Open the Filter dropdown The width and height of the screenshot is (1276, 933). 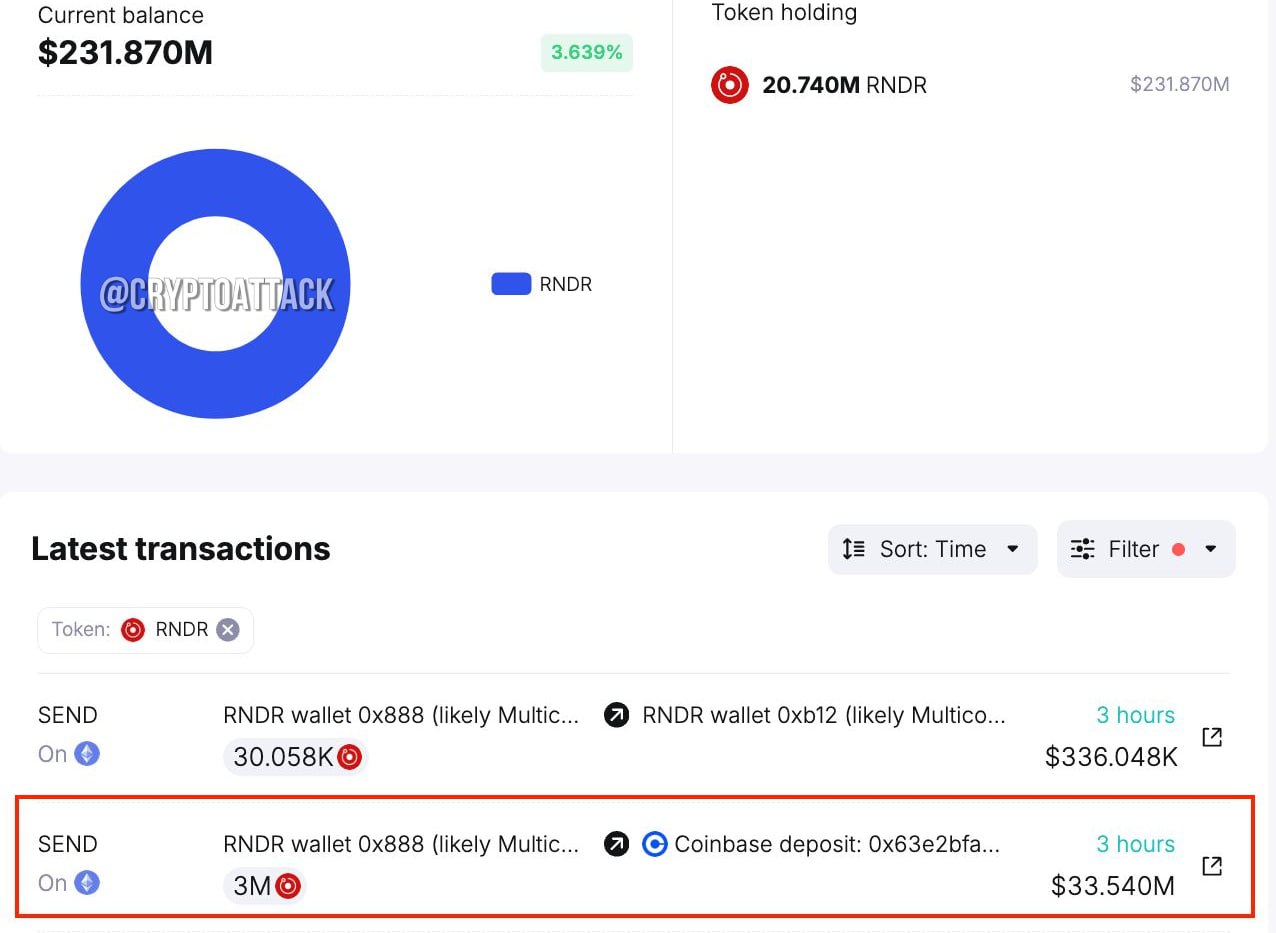point(1146,549)
